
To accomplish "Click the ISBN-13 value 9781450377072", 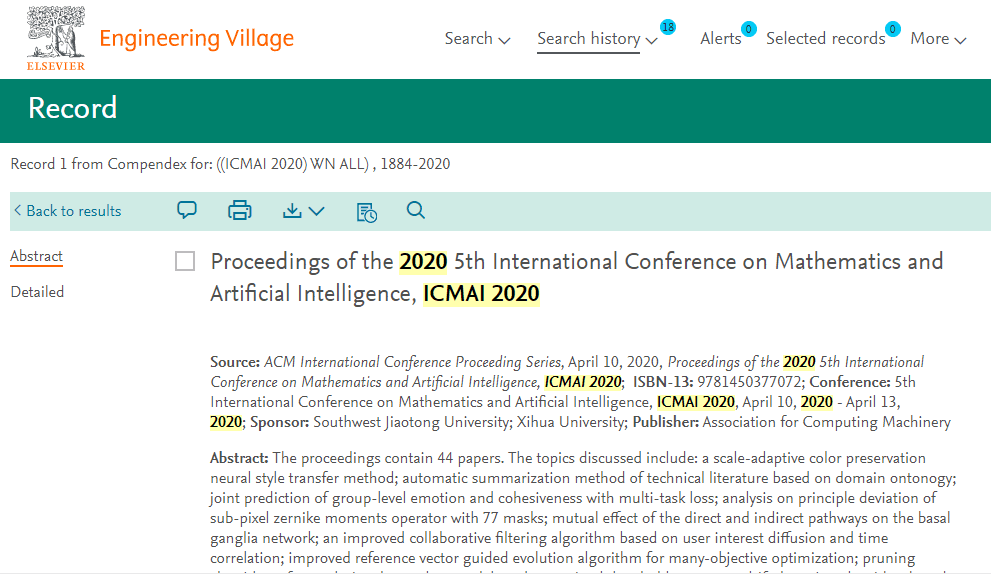I will click(x=750, y=382).
